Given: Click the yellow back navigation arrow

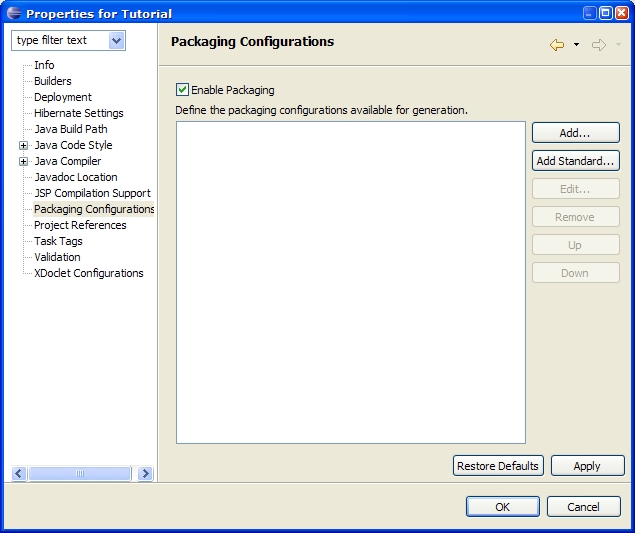Looking at the screenshot, I should tap(557, 45).
